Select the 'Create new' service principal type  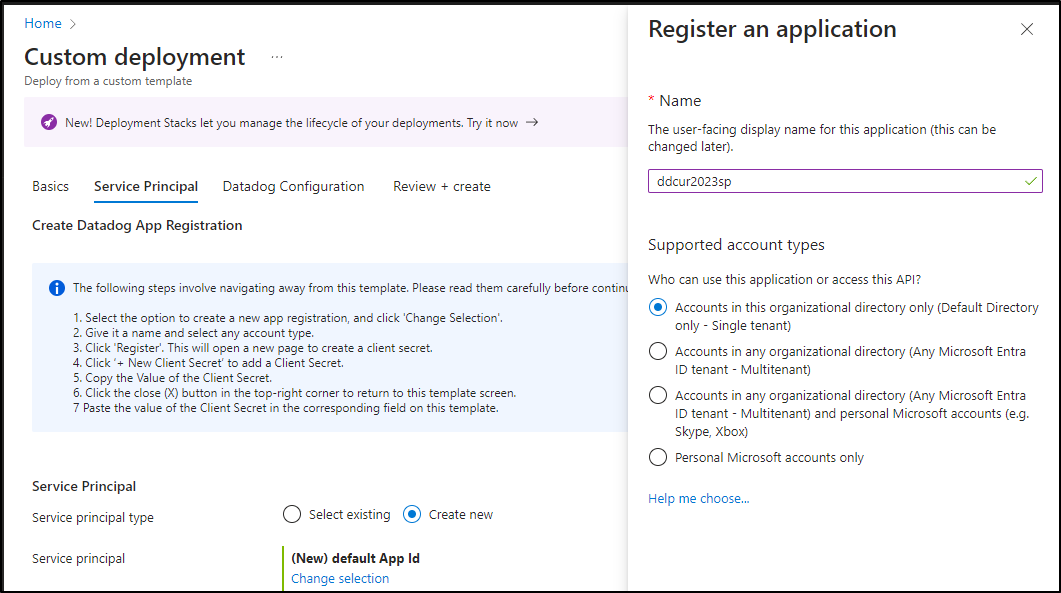click(412, 514)
